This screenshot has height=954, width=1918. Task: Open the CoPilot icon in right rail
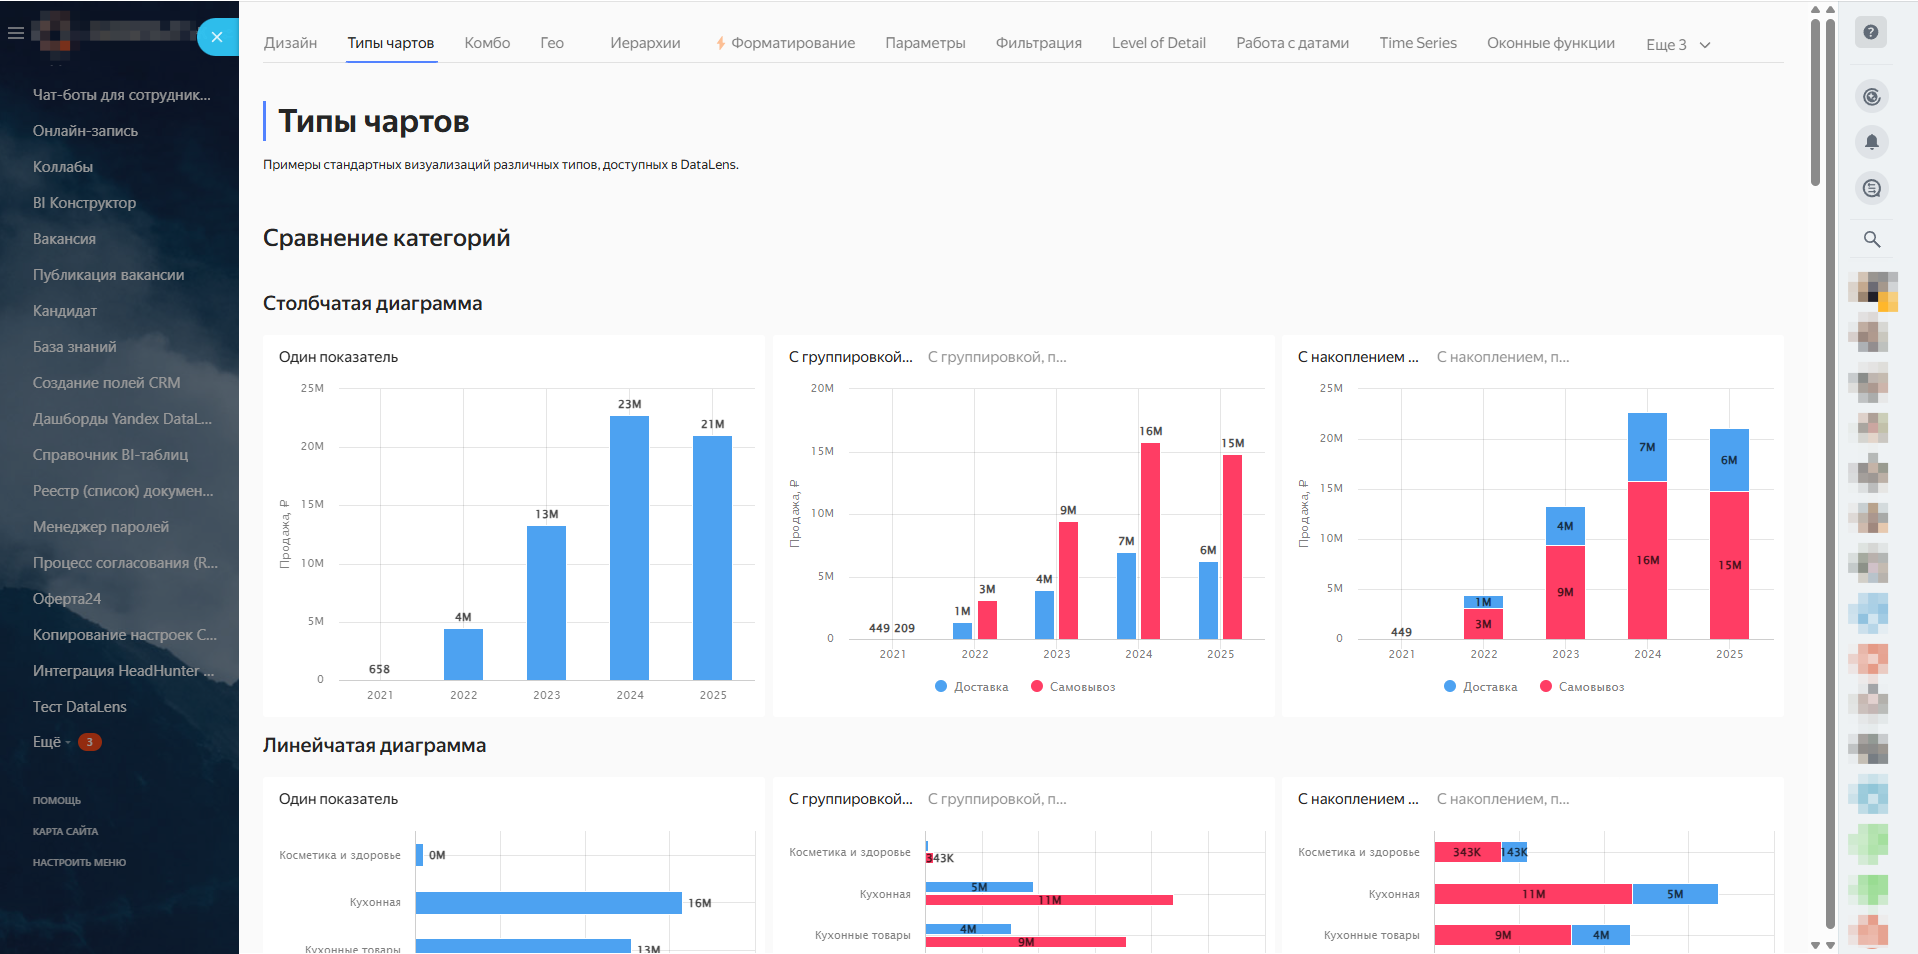pyautogui.click(x=1871, y=96)
